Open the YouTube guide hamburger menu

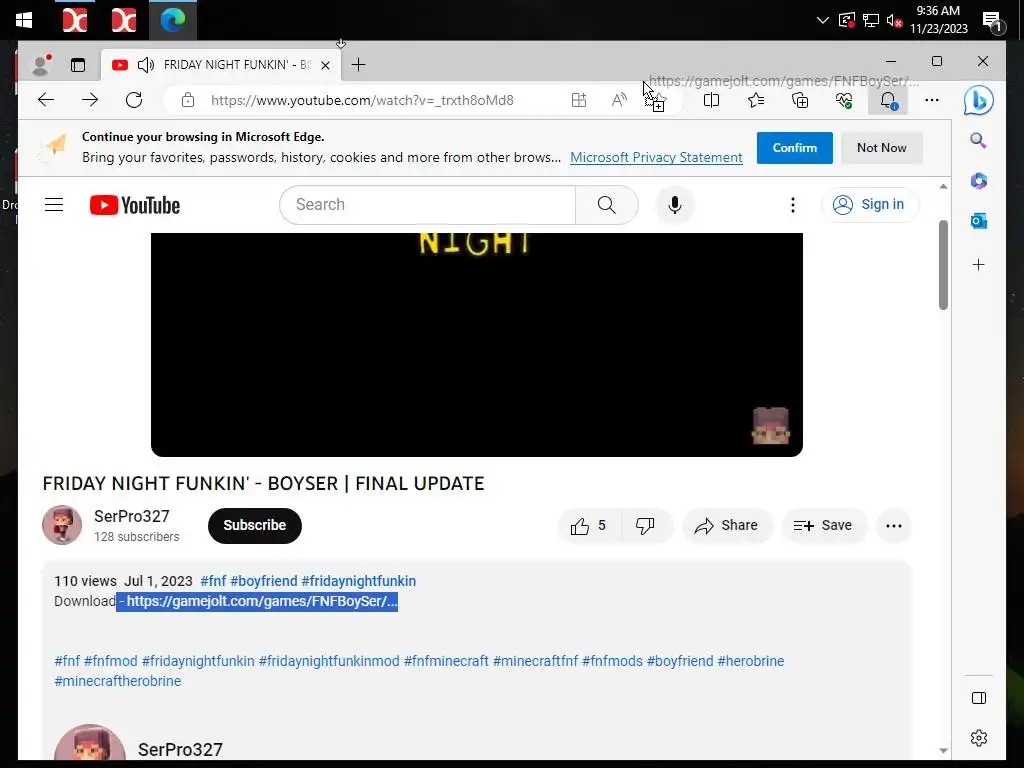tap(54, 205)
